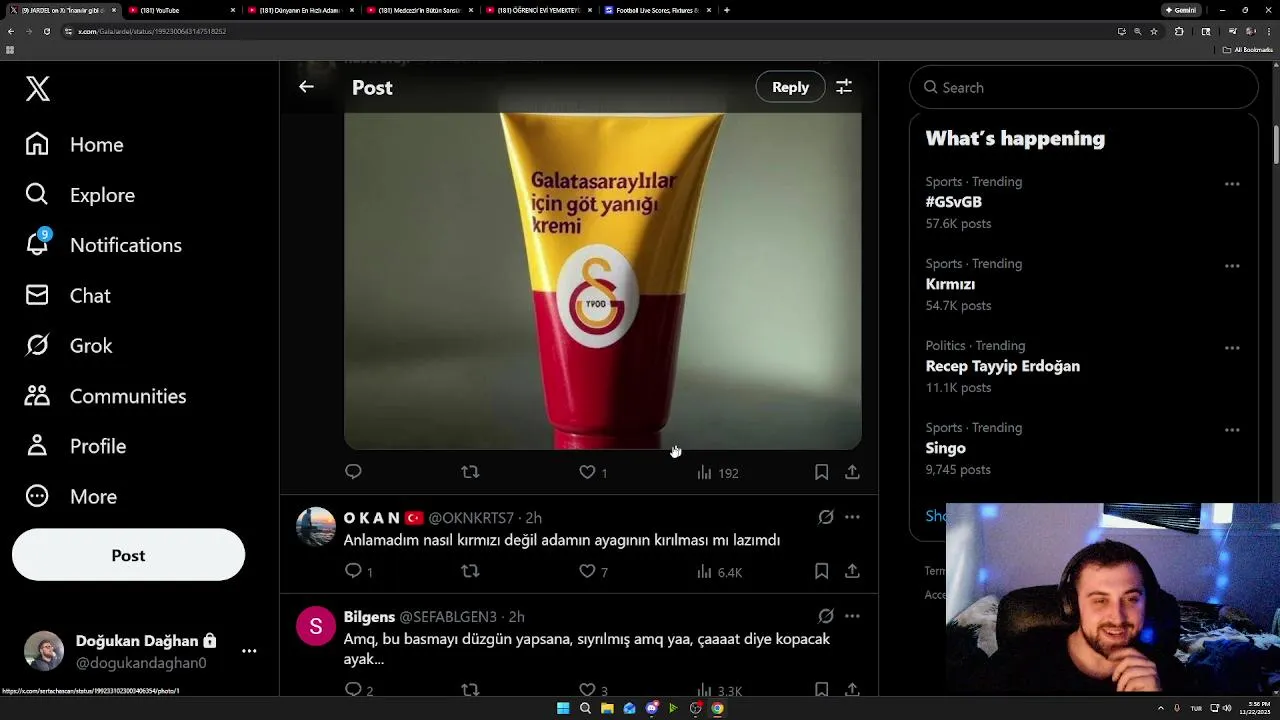Open @OKNKRTS7 profile link

[x=471, y=518]
